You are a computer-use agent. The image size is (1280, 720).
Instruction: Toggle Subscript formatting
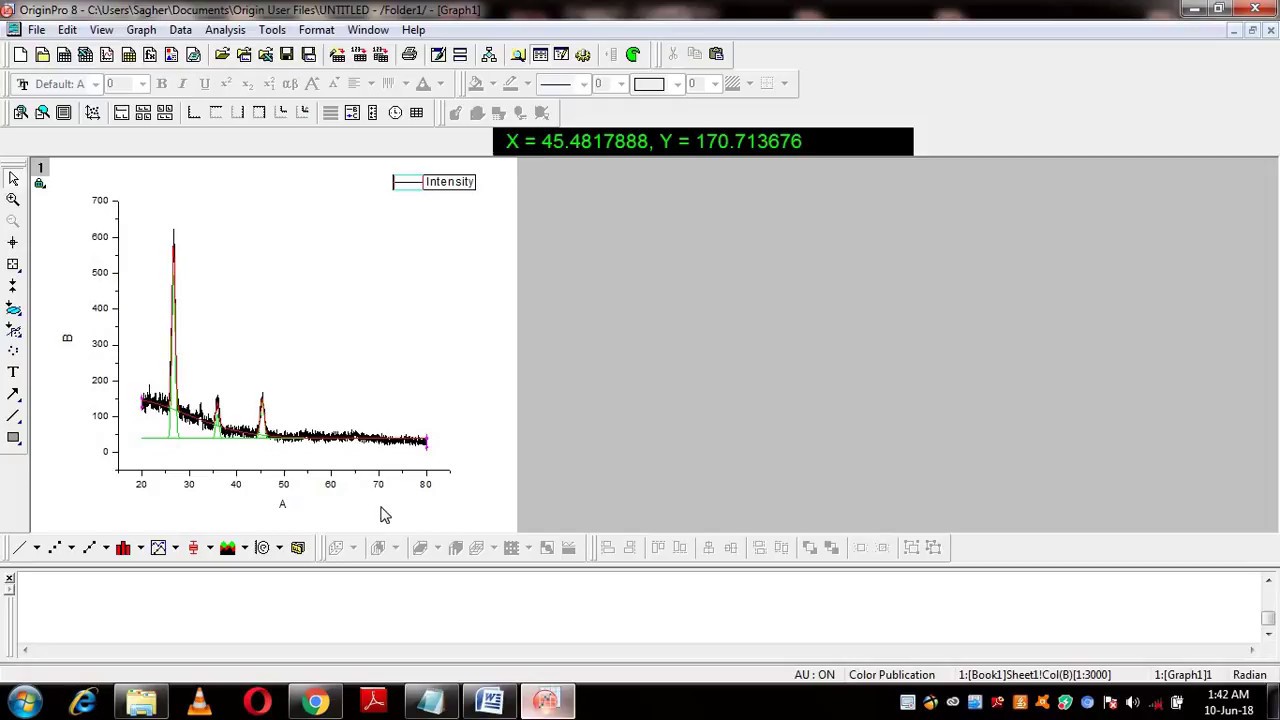click(247, 84)
